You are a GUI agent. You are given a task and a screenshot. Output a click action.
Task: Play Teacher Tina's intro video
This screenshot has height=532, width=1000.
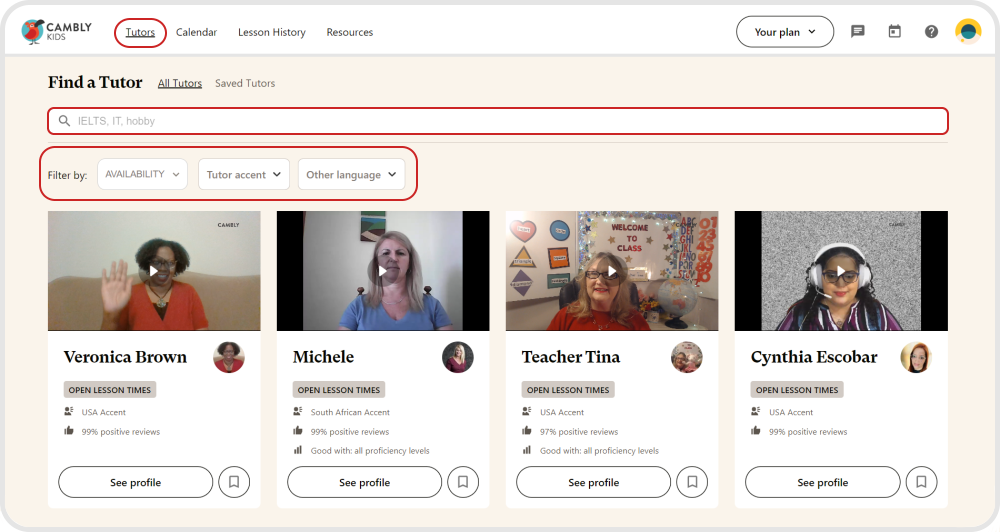[x=612, y=271]
